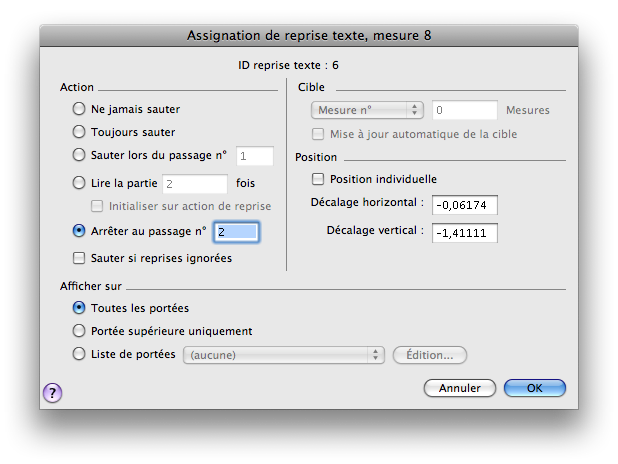Check 'Mise à jour automatique de la cible'
This screenshot has height=464, width=618.
click(319, 133)
